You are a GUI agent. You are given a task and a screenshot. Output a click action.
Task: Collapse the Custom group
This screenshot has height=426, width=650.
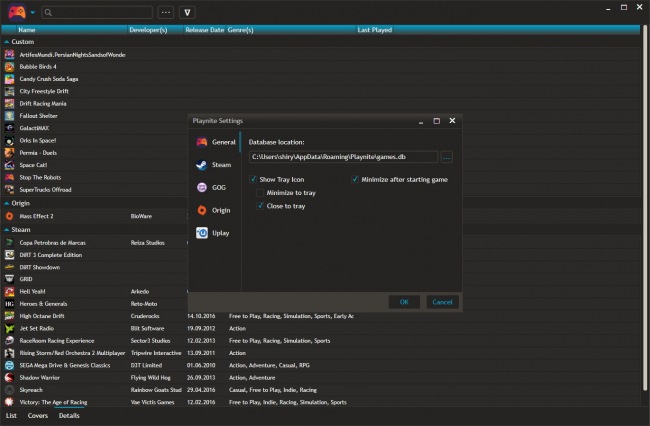tap(6, 42)
